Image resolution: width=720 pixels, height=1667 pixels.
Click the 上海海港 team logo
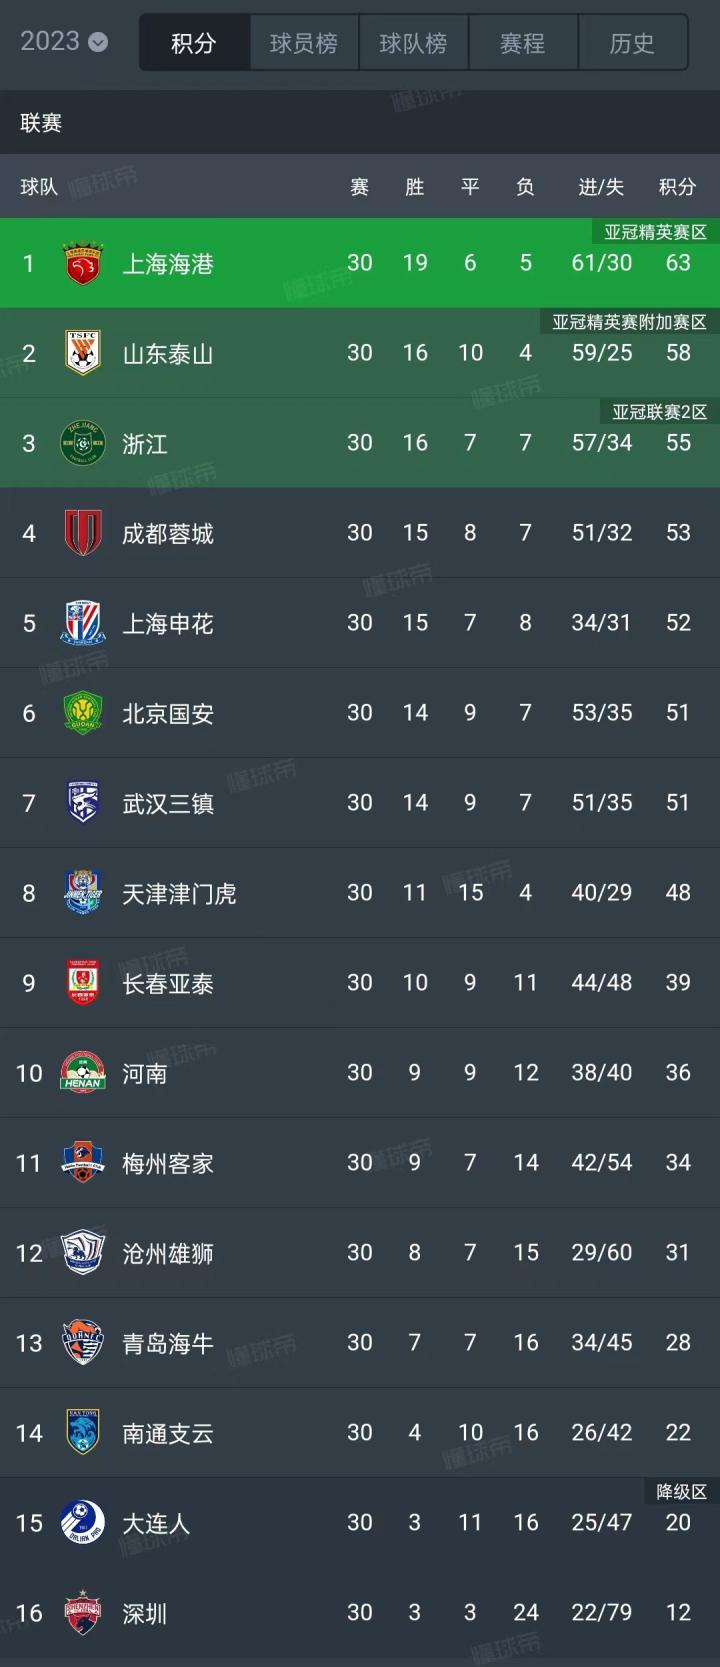(x=83, y=263)
